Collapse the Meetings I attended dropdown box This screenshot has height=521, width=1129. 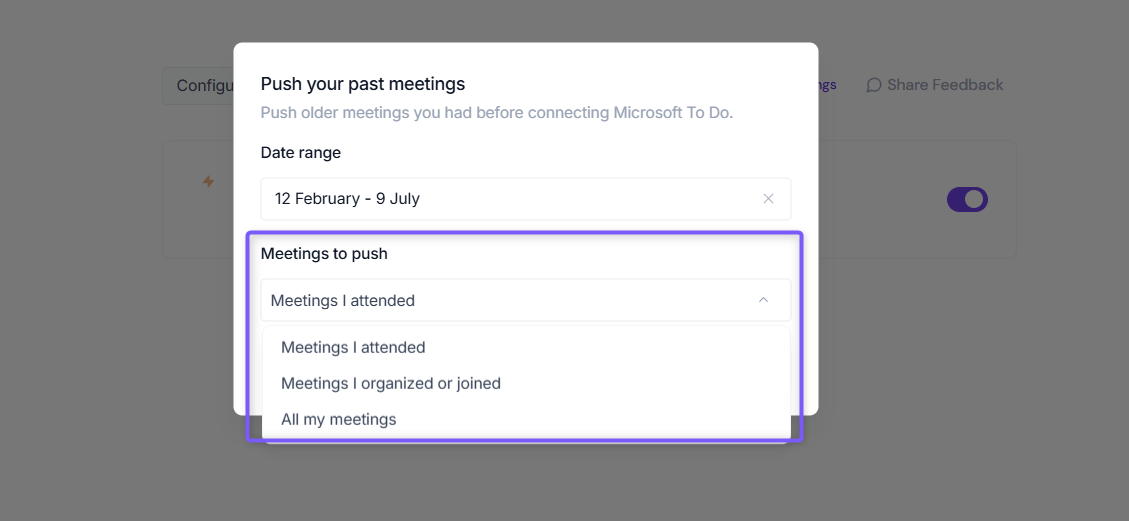[526, 300]
